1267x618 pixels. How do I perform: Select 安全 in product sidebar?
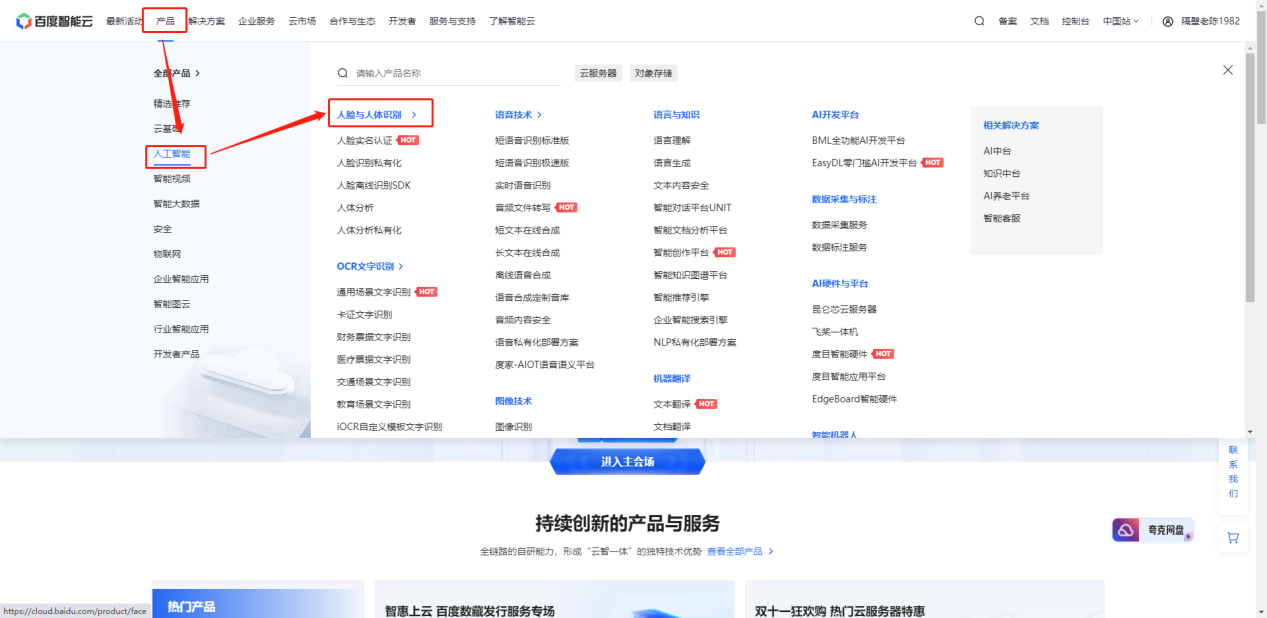[x=163, y=229]
